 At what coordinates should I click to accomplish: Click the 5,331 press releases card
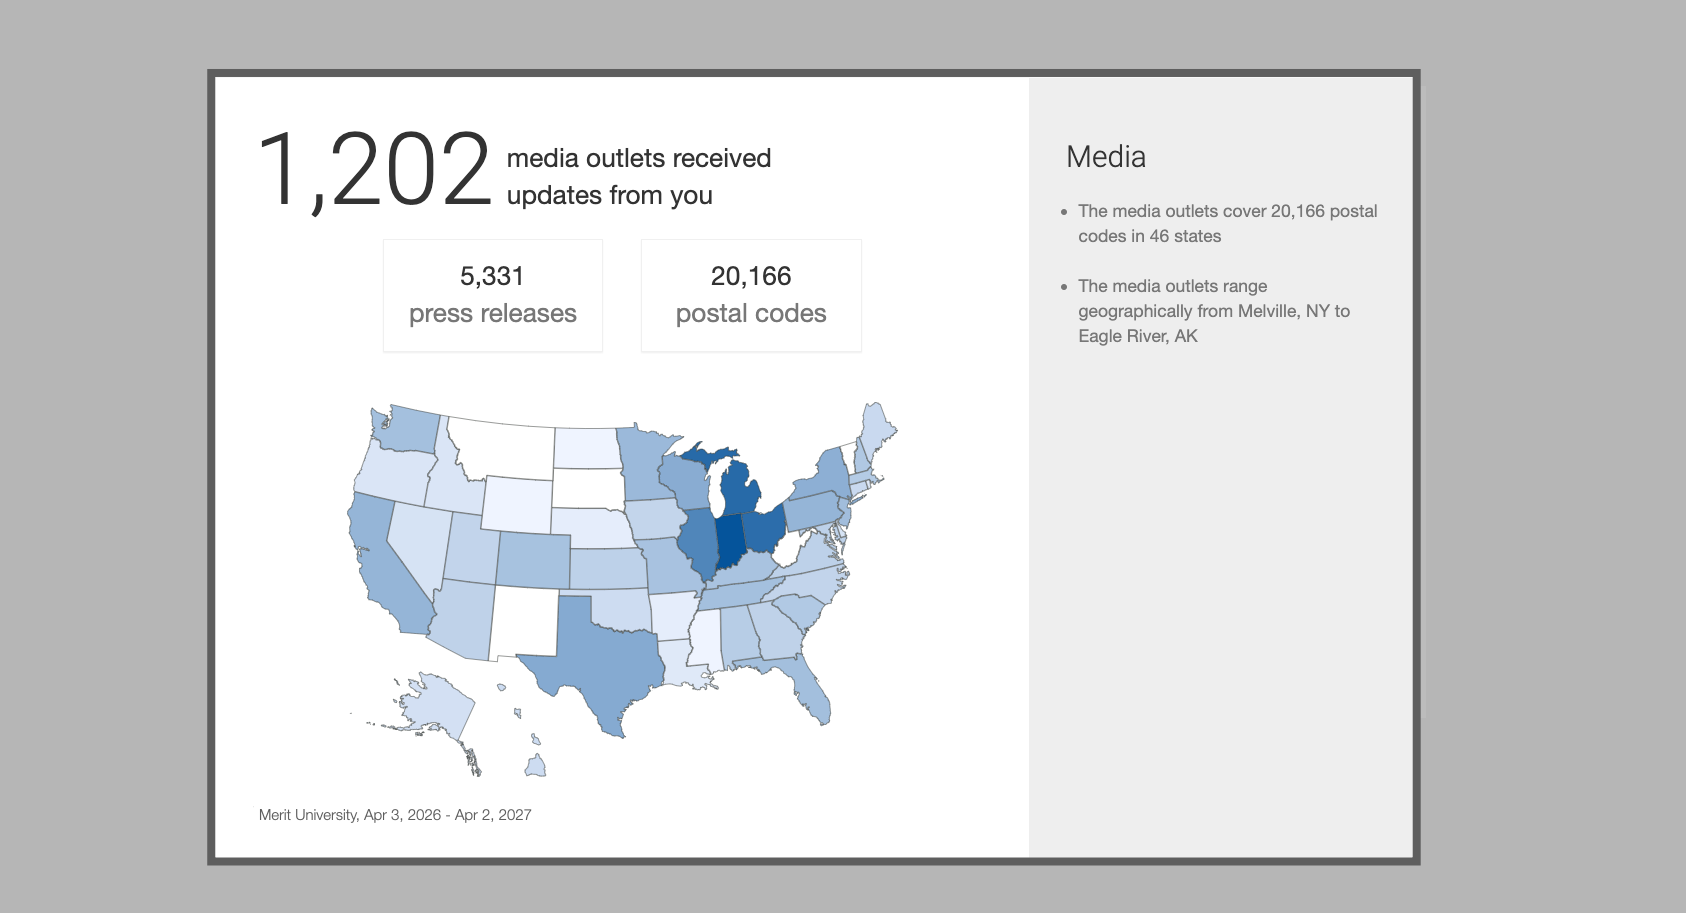tap(492, 295)
